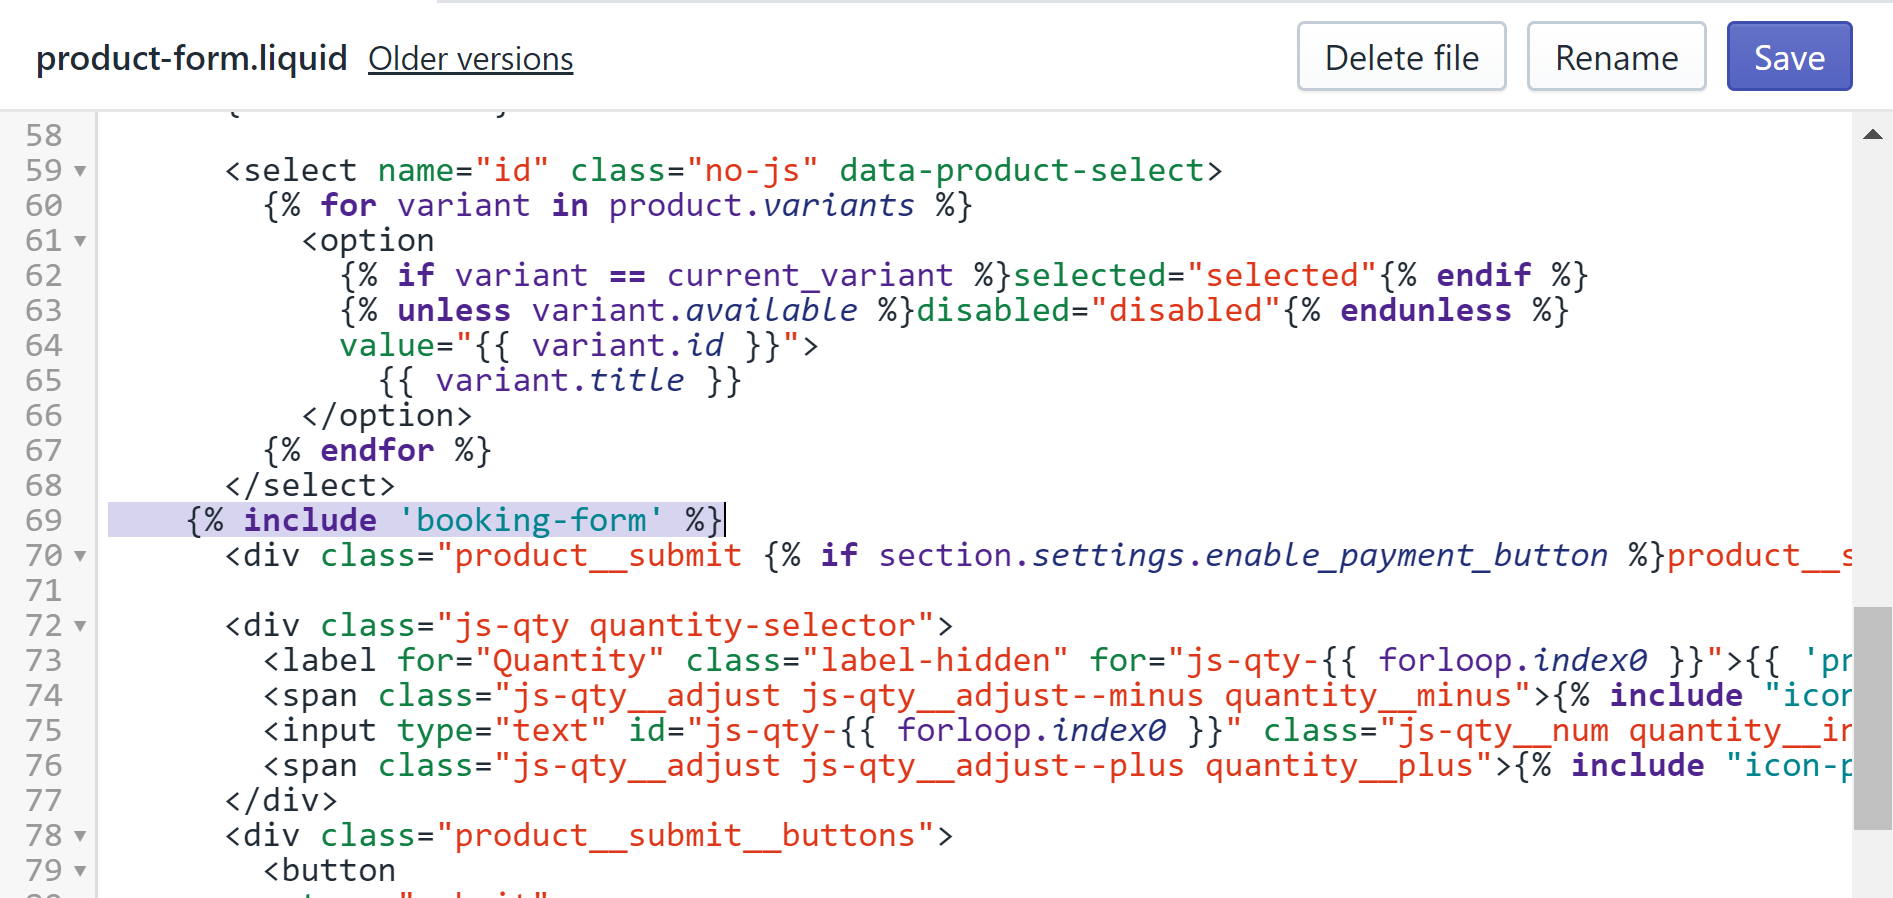Screen dimensions: 1893x898
Task: Click the product-form.liquid file title
Action: (192, 59)
